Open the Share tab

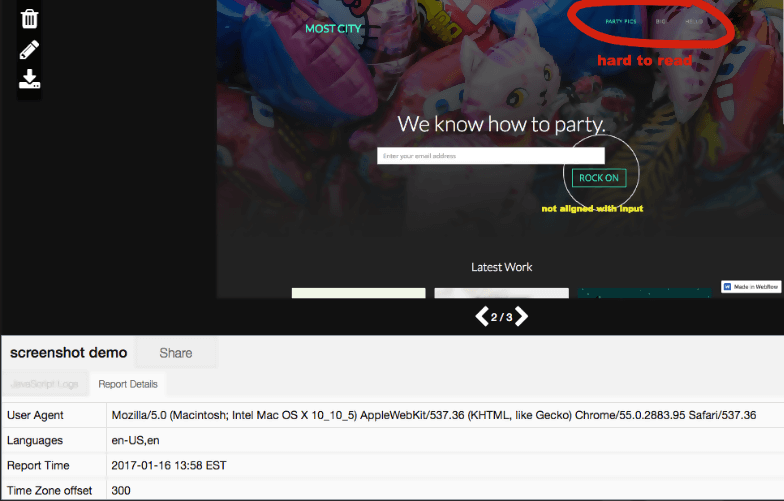pos(176,353)
